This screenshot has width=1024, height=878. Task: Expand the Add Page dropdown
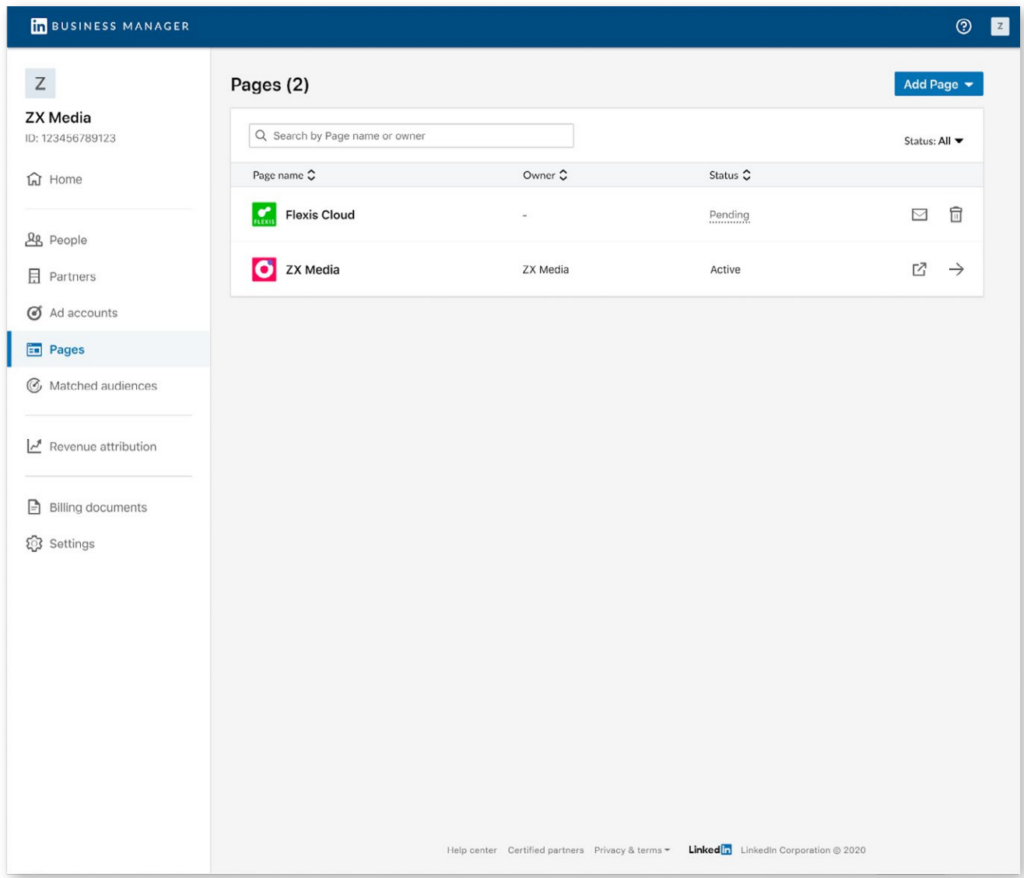[938, 85]
